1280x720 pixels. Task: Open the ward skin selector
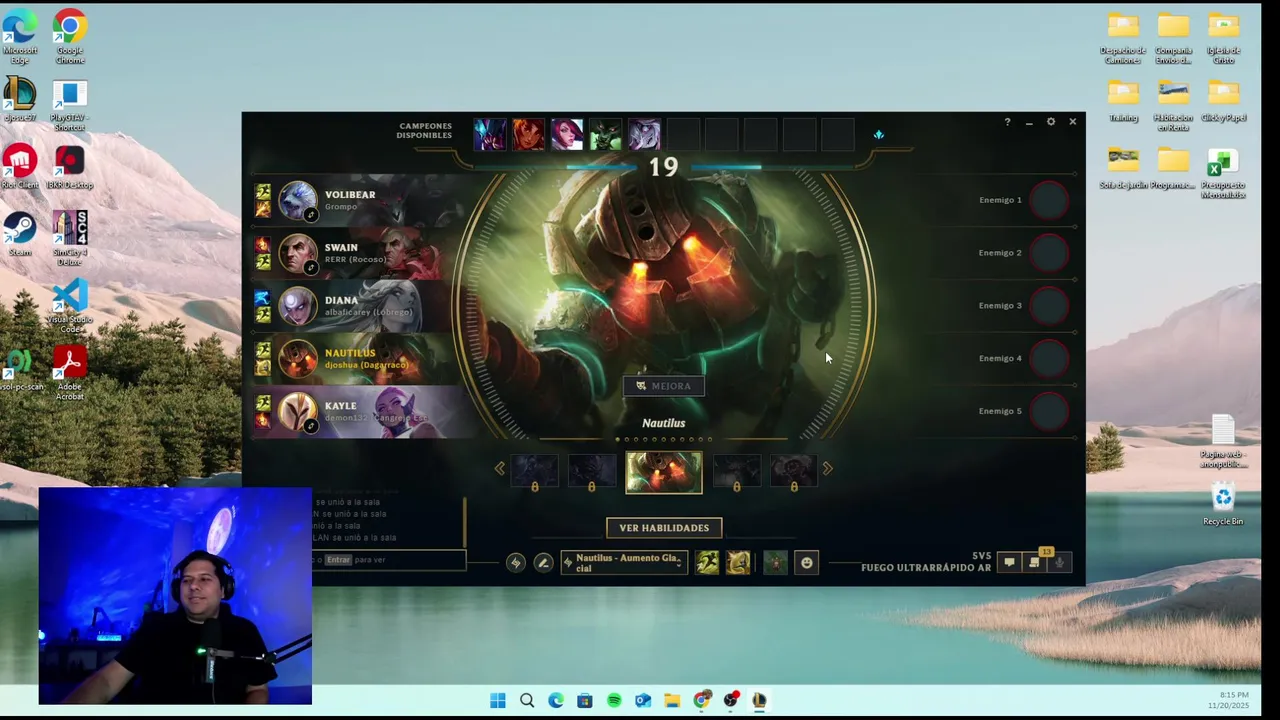[x=775, y=563]
